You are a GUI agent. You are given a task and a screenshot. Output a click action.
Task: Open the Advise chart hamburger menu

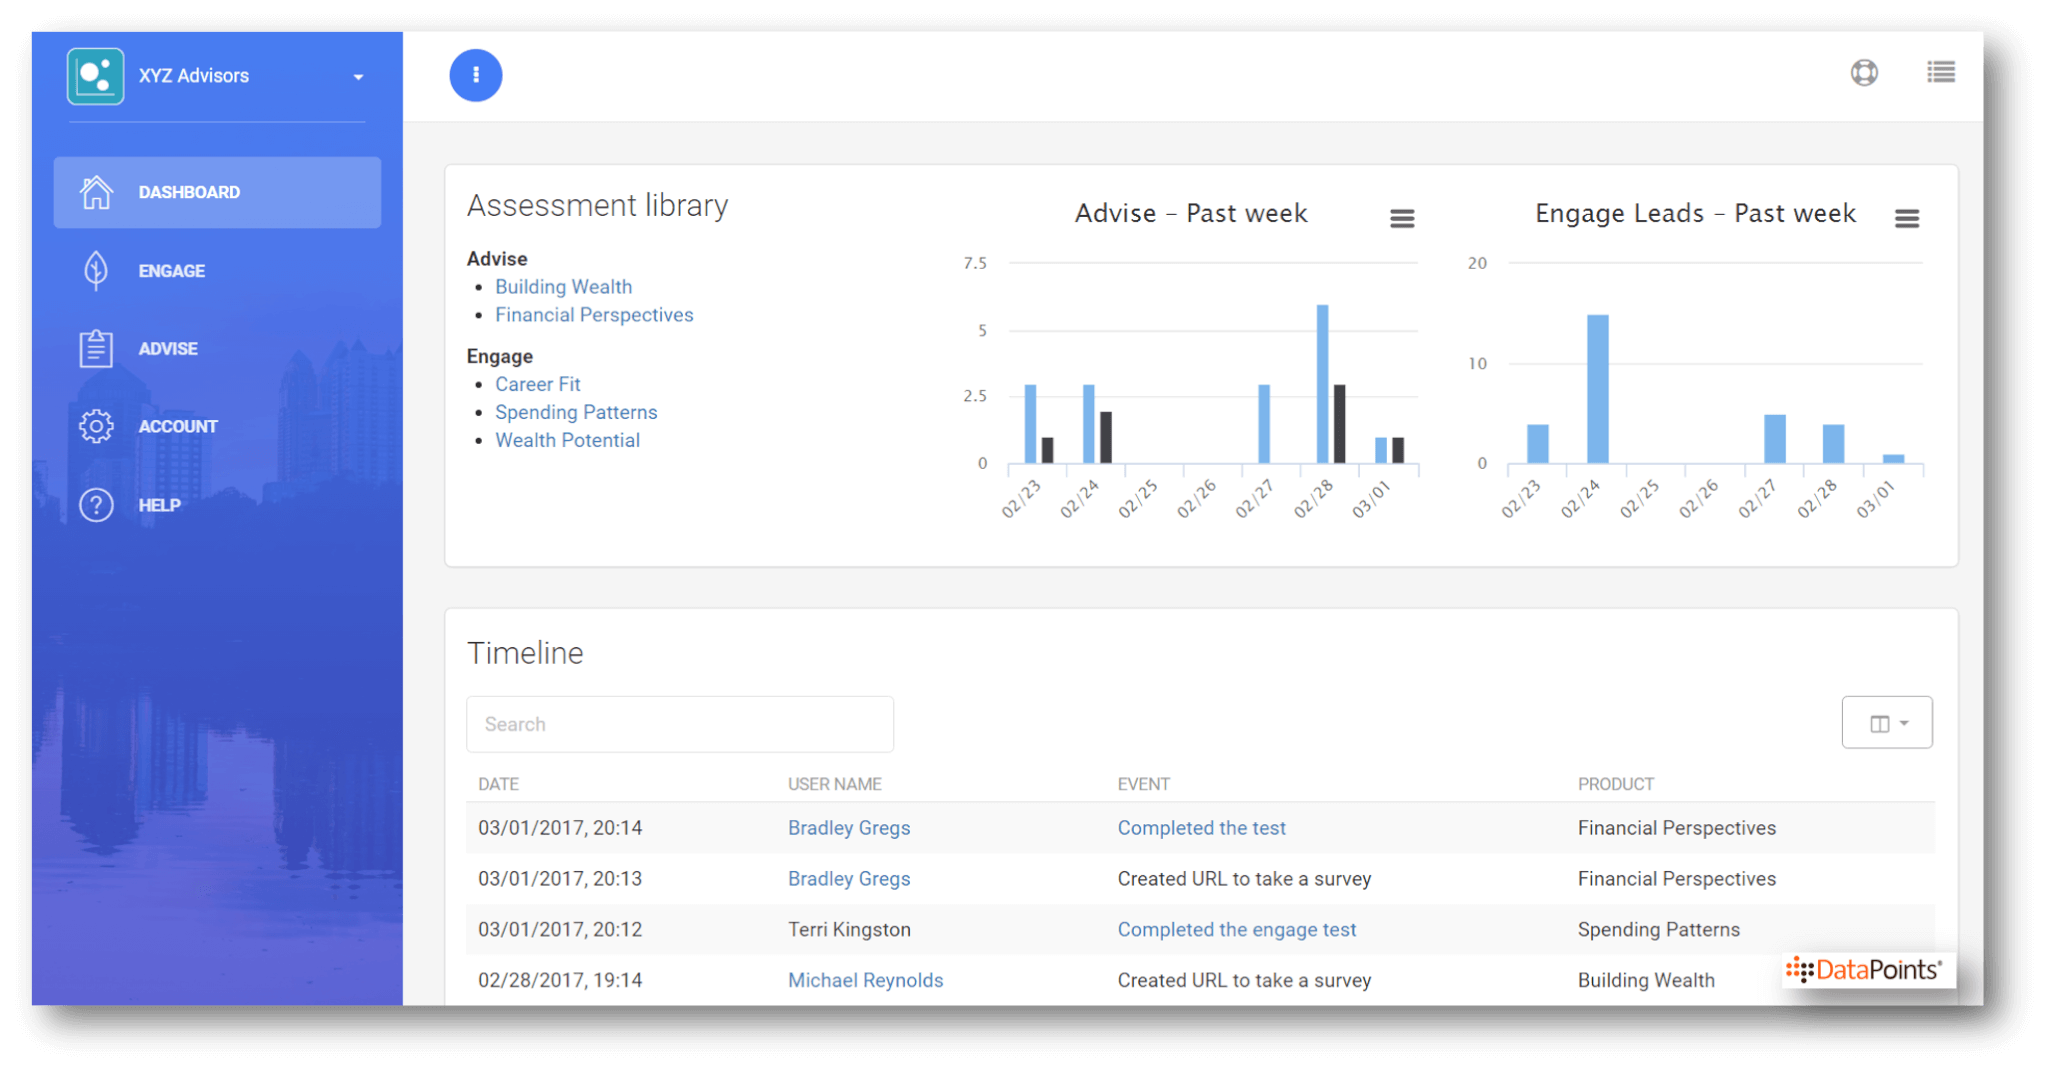(1401, 218)
